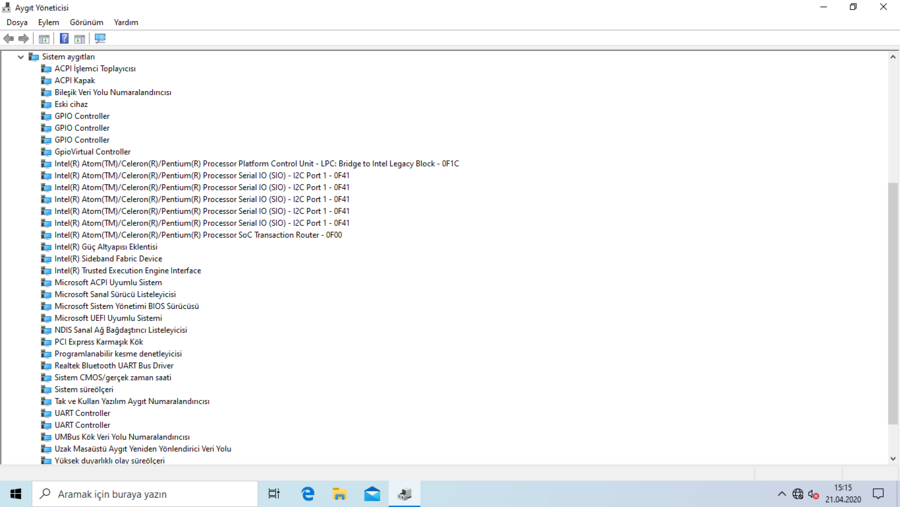
Task: Open File Explorer from taskbar
Action: point(340,494)
